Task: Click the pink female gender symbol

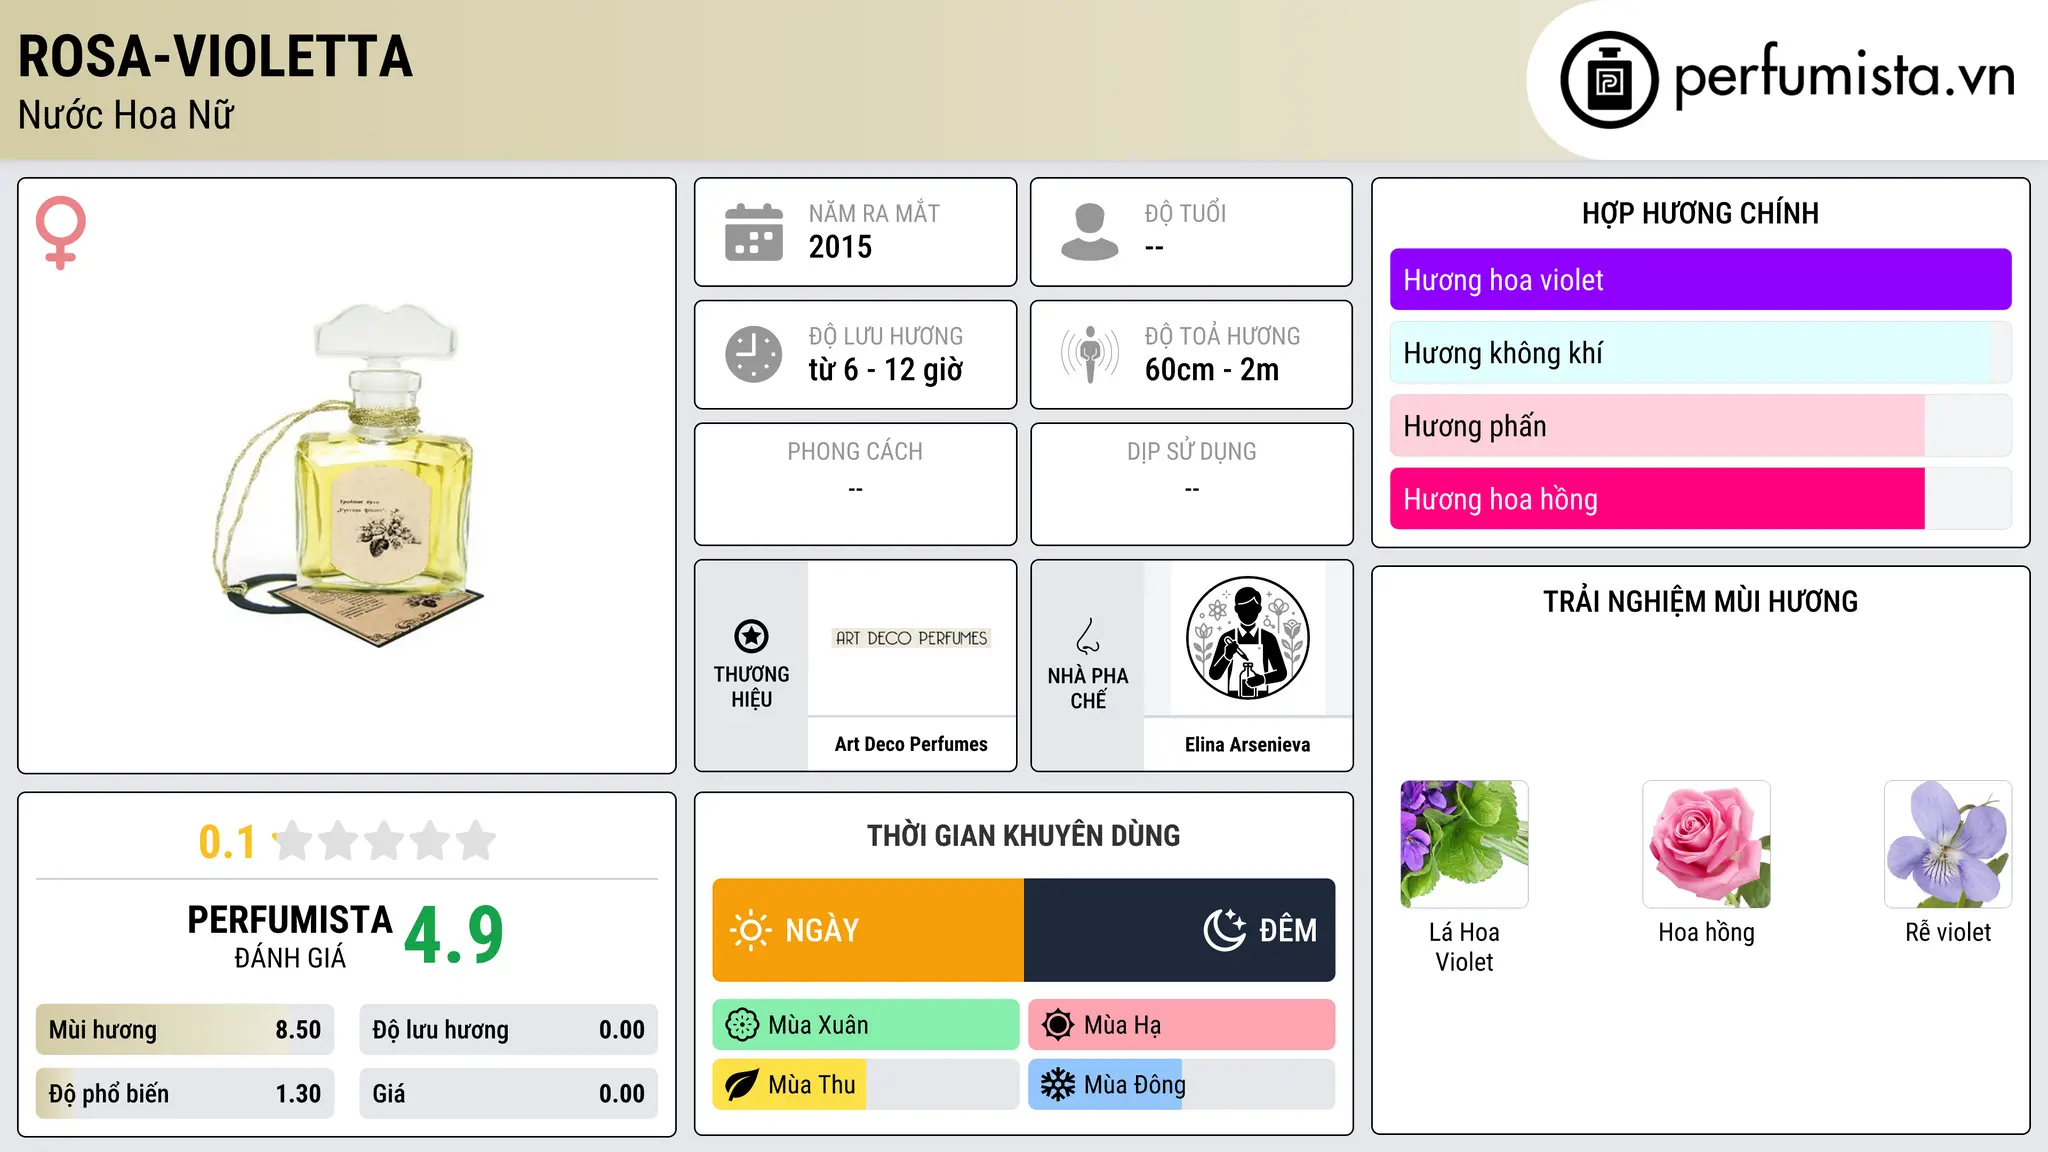Action: (60, 232)
